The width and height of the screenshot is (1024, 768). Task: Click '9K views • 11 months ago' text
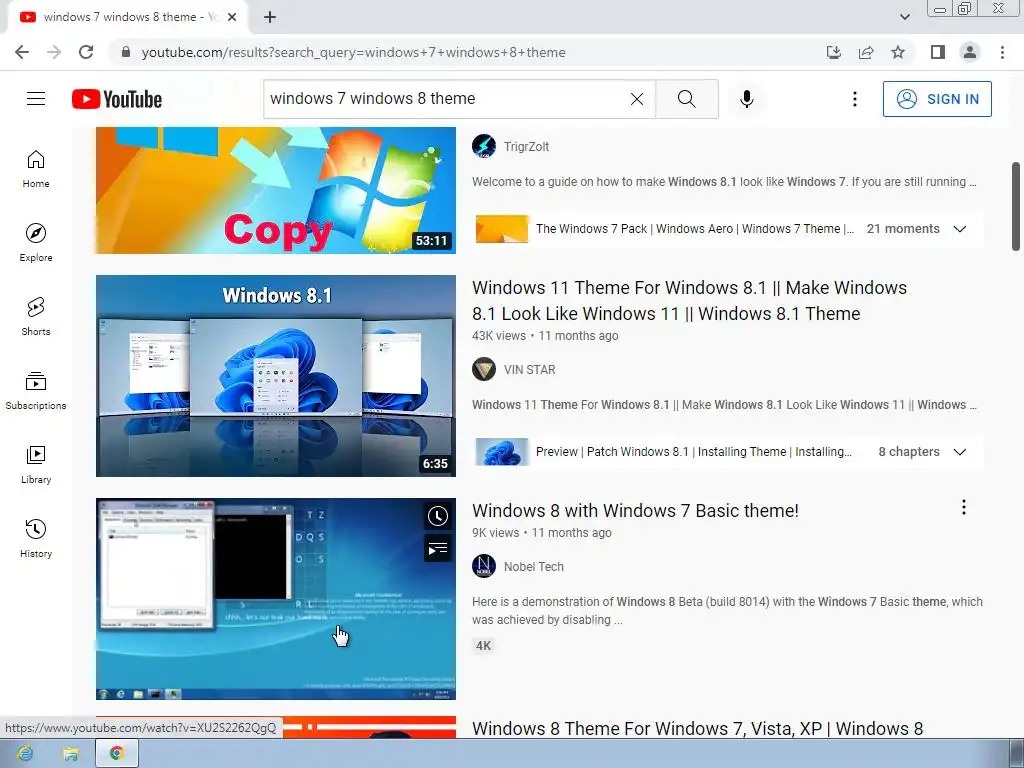(x=542, y=533)
